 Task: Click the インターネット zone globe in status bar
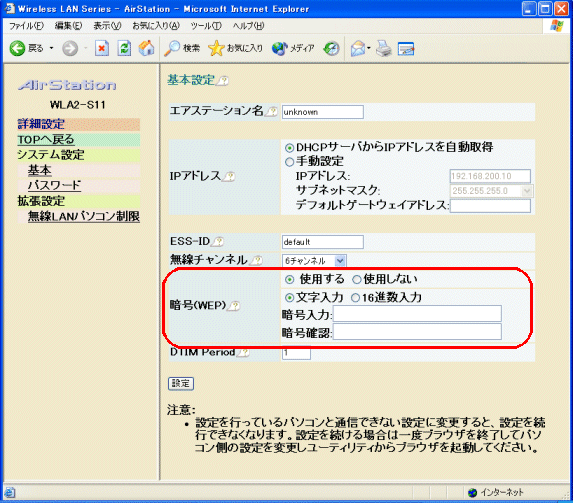coord(473,492)
